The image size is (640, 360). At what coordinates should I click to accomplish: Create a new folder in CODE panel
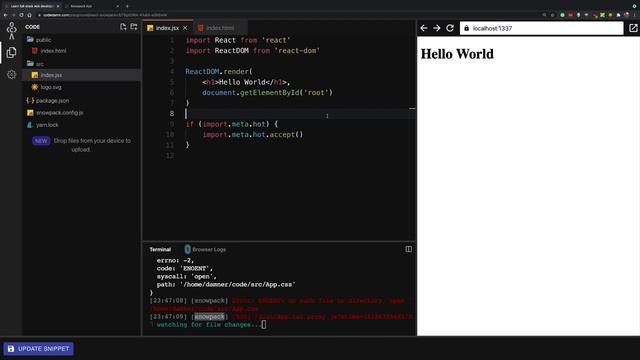click(134, 27)
